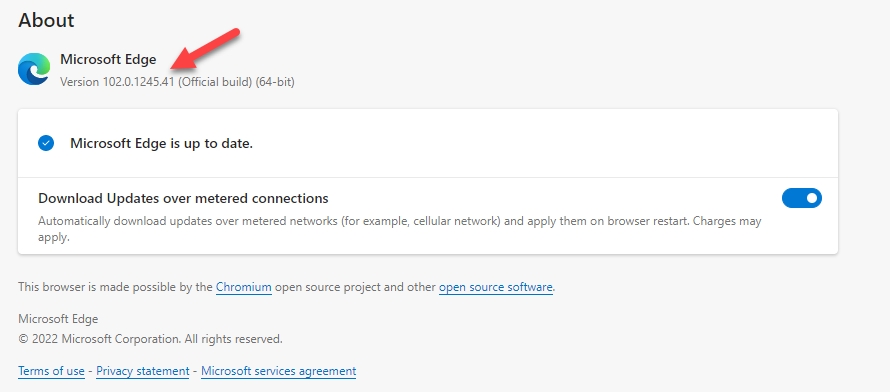This screenshot has width=890, height=392.
Task: Click the 2022 Microsoft Corporation copyright line
Action: [x=150, y=339]
